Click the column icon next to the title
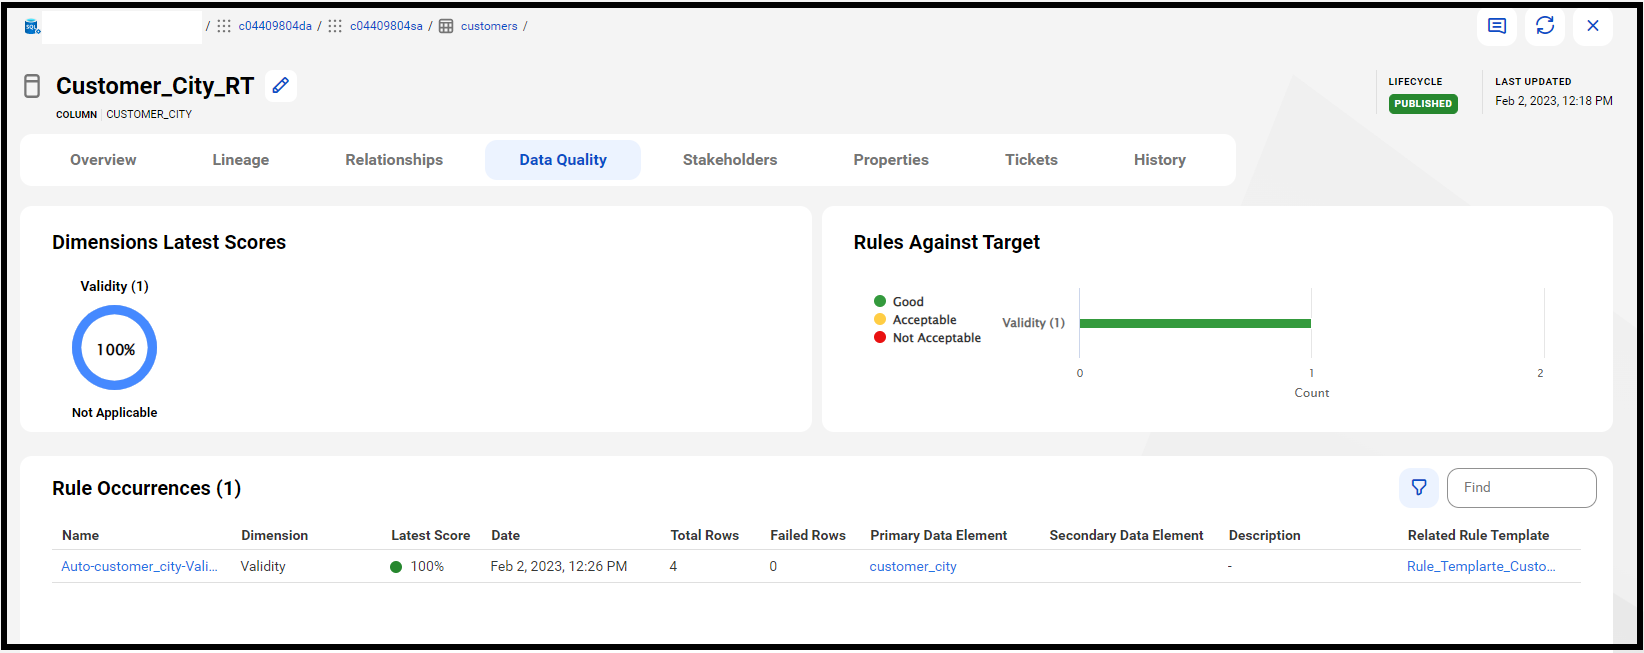The width and height of the screenshot is (1644, 653). [32, 86]
